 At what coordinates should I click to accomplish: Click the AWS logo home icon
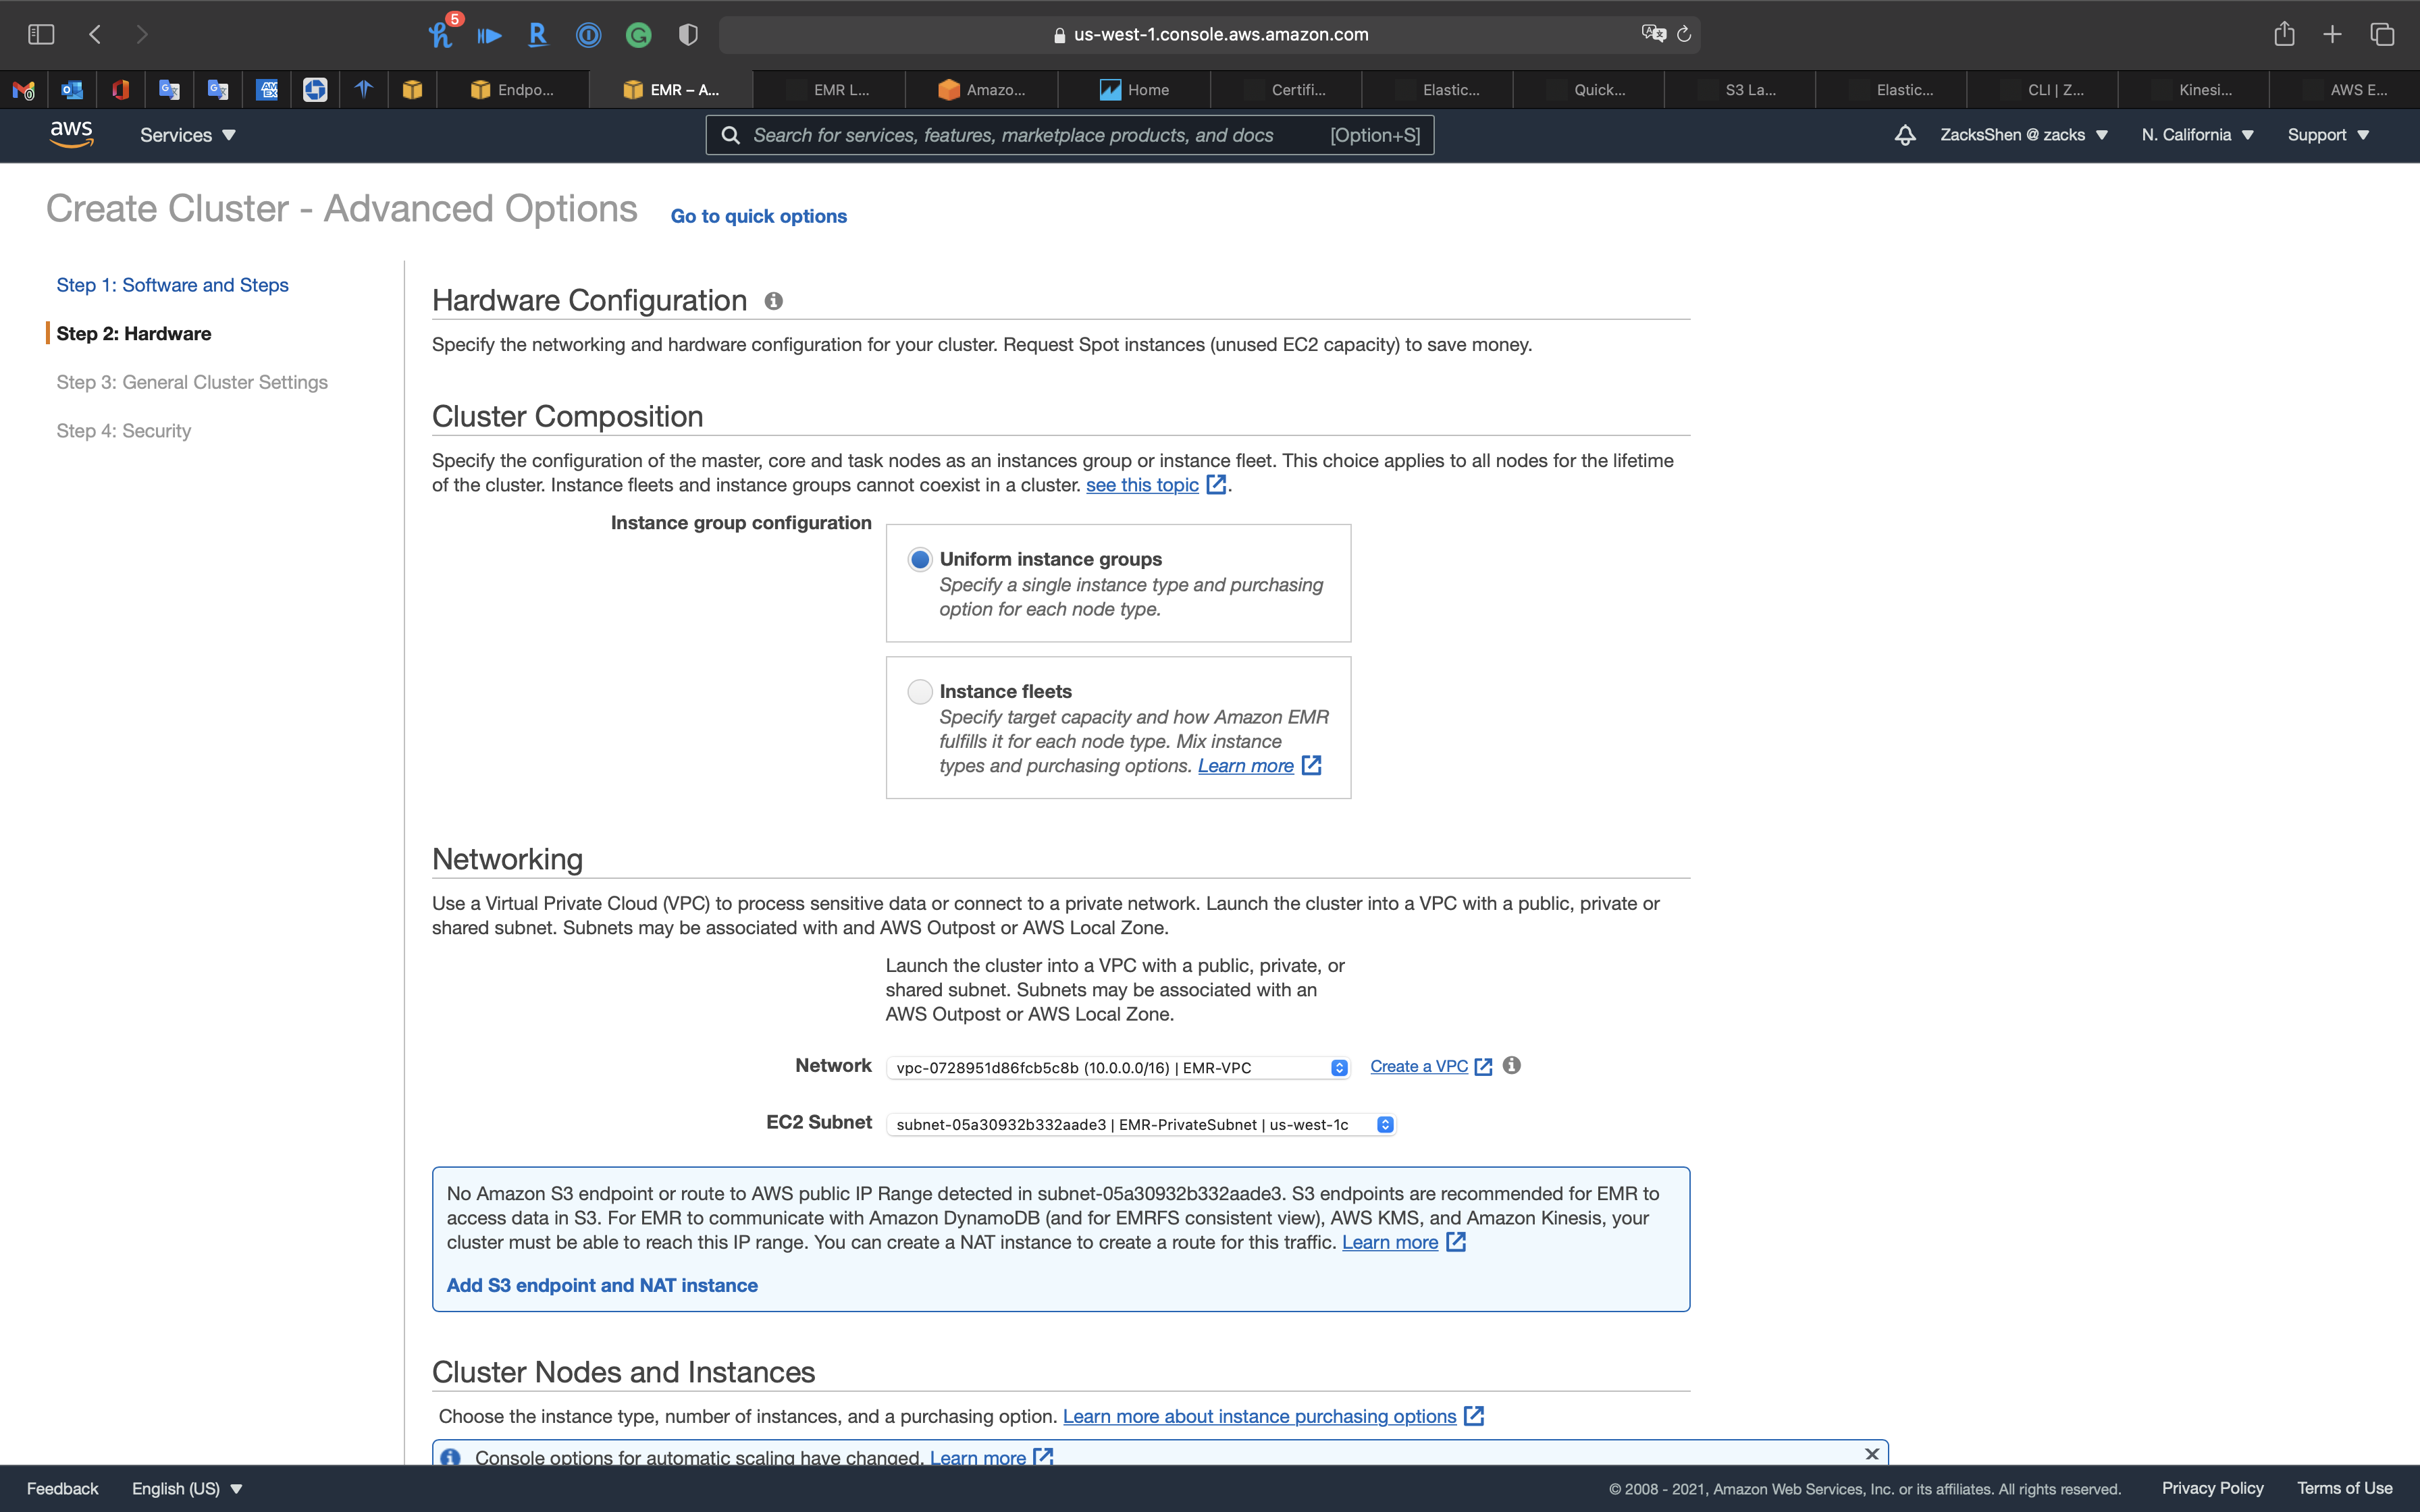(x=71, y=134)
